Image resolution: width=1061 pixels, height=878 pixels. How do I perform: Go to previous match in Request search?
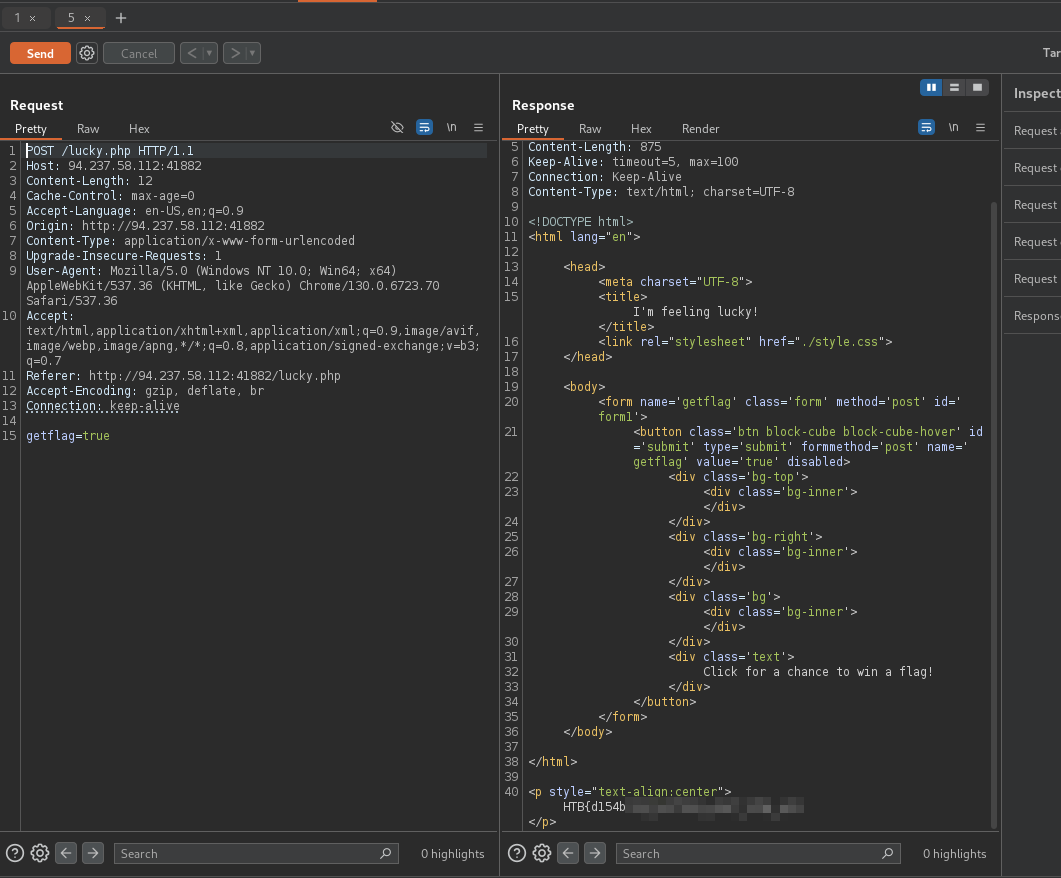66,853
